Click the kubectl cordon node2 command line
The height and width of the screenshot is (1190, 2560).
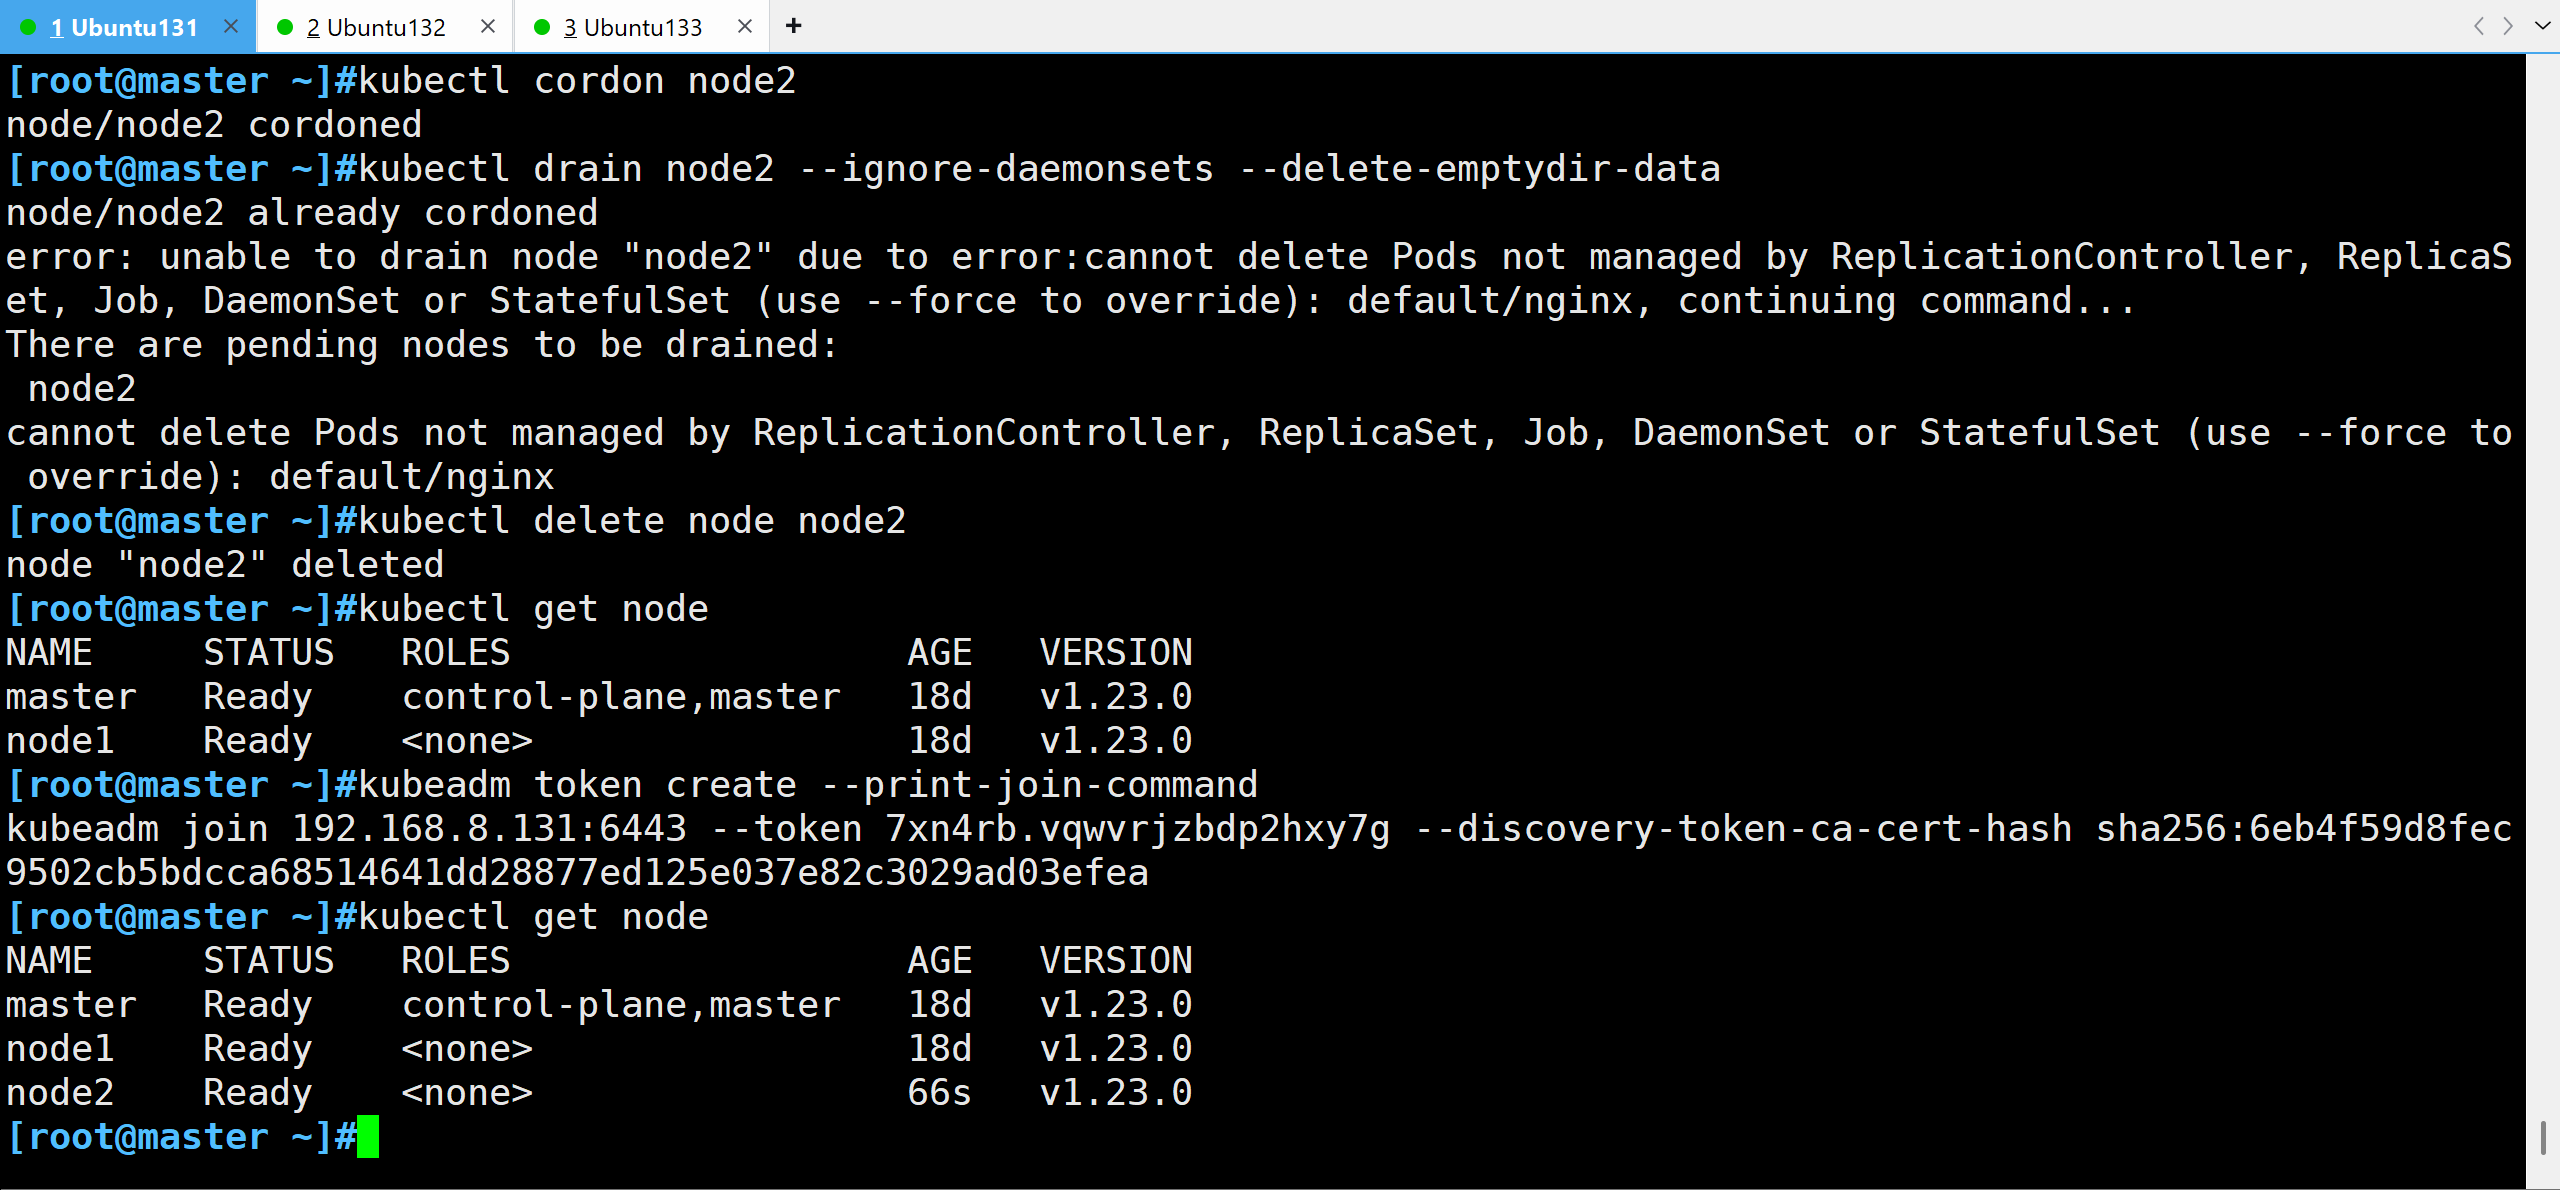point(576,81)
